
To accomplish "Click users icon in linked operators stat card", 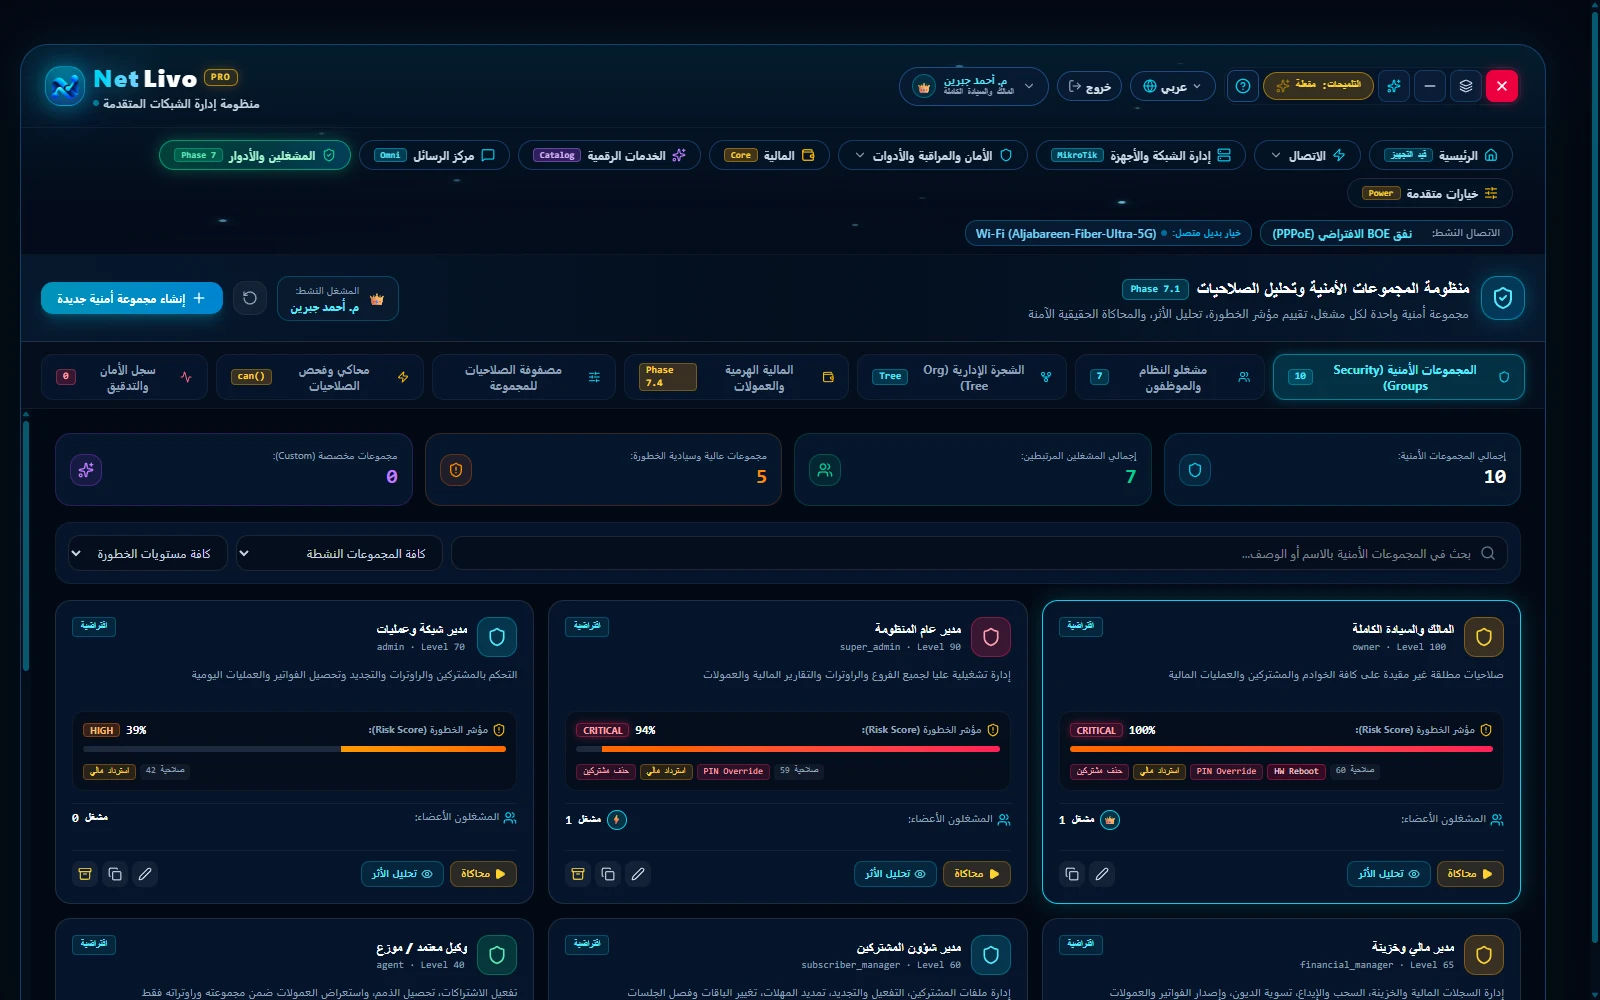I will [825, 470].
